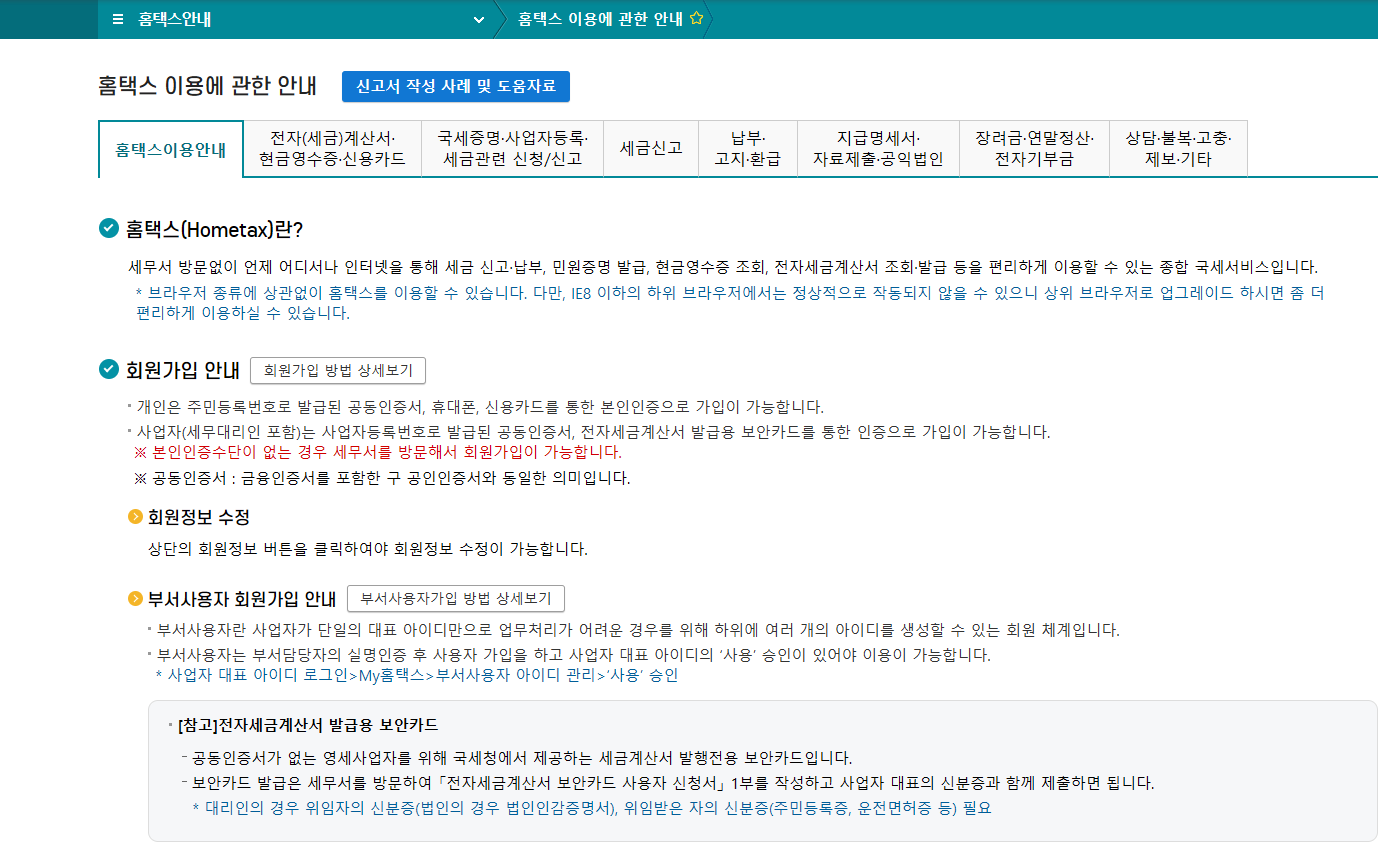This screenshot has width=1378, height=860.
Task: Toggle the favorite star next to 홈택스 이용에 관한 안내
Action: [696, 19]
